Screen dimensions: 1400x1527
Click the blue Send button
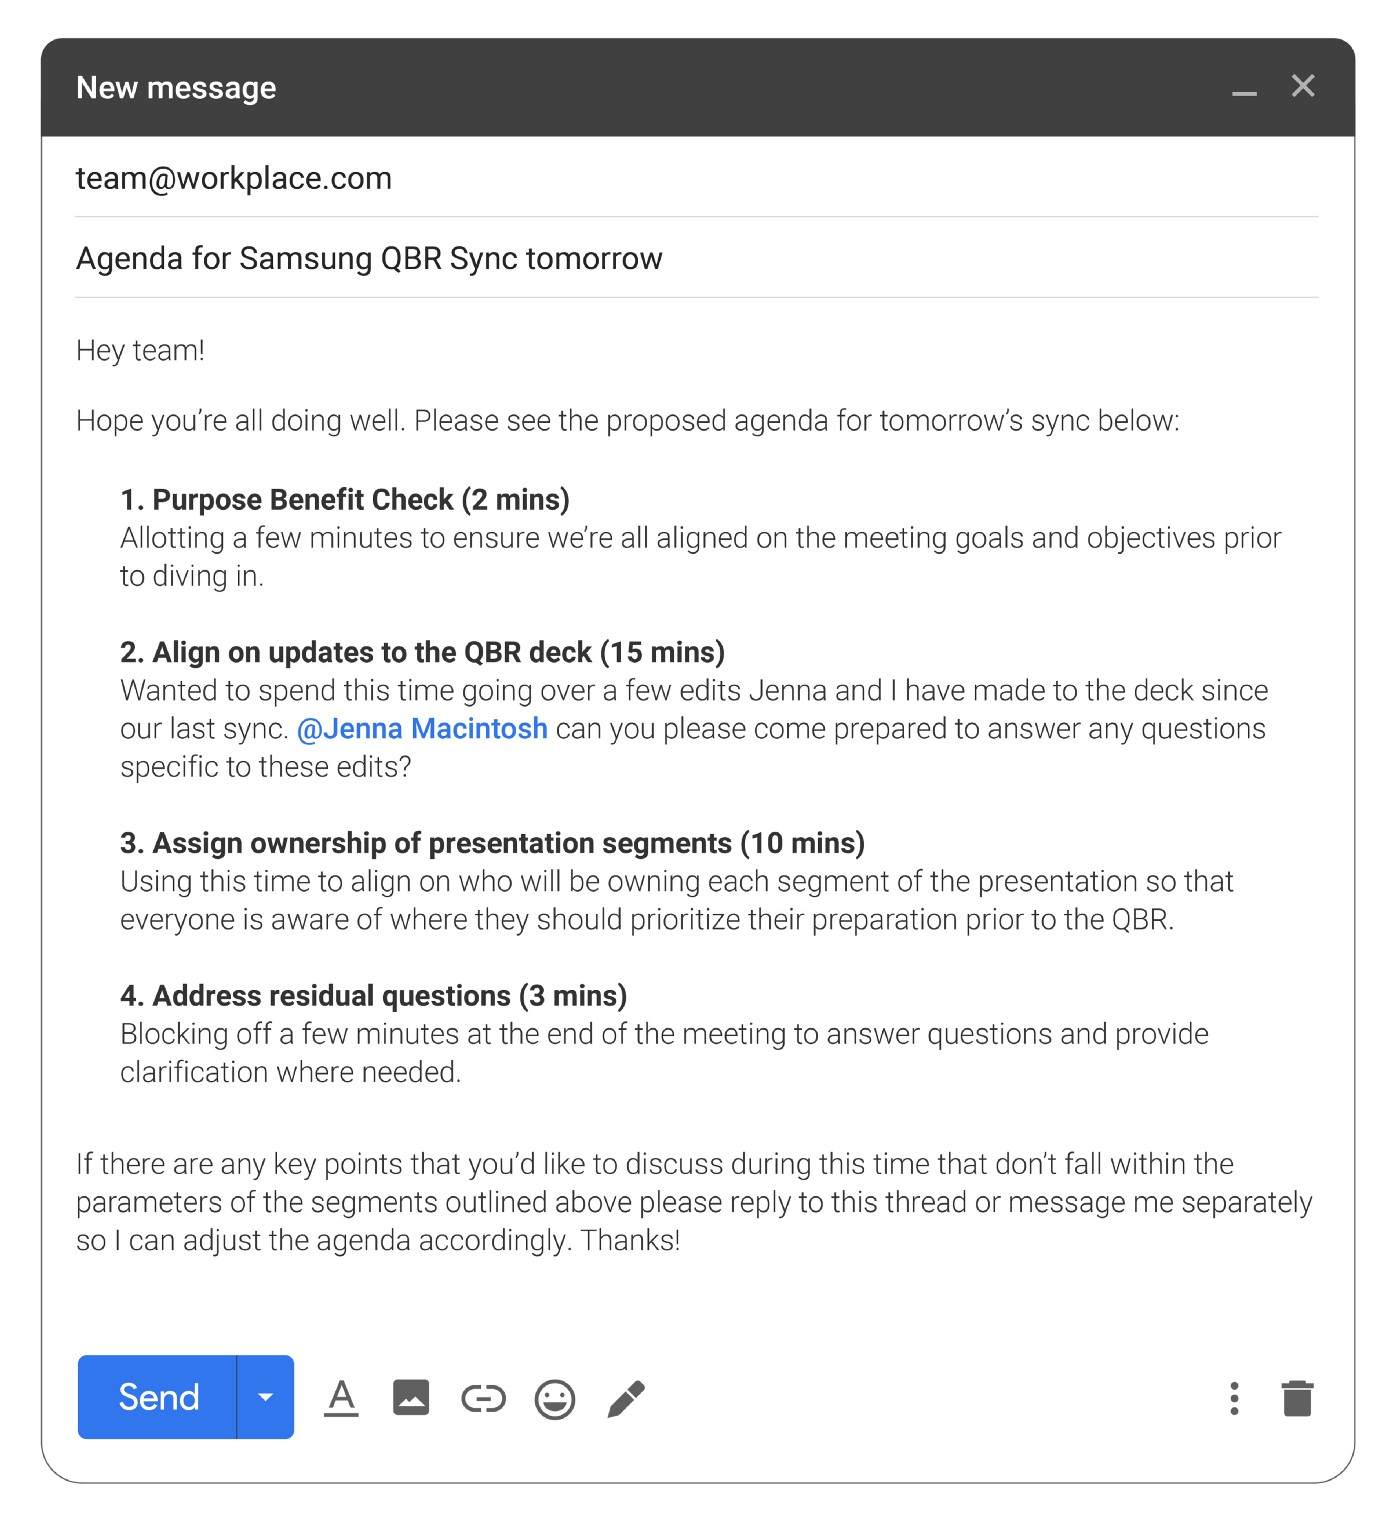pos(157,1397)
